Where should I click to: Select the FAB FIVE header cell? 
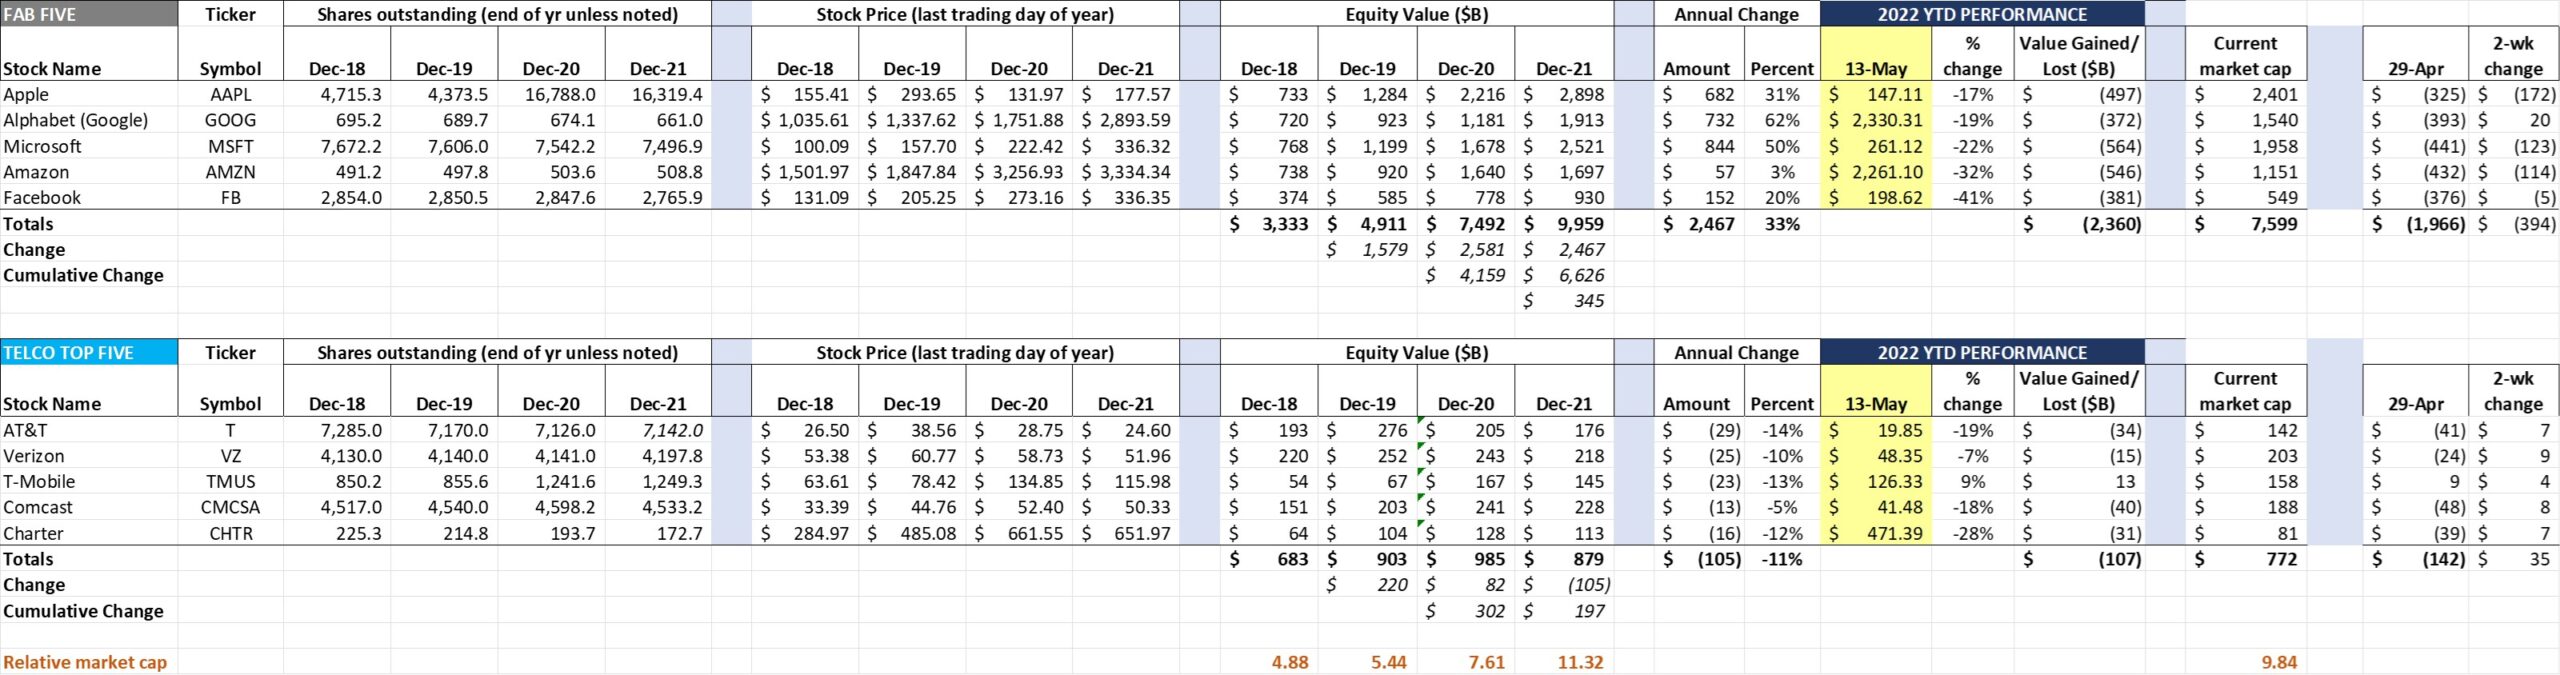pos(89,14)
